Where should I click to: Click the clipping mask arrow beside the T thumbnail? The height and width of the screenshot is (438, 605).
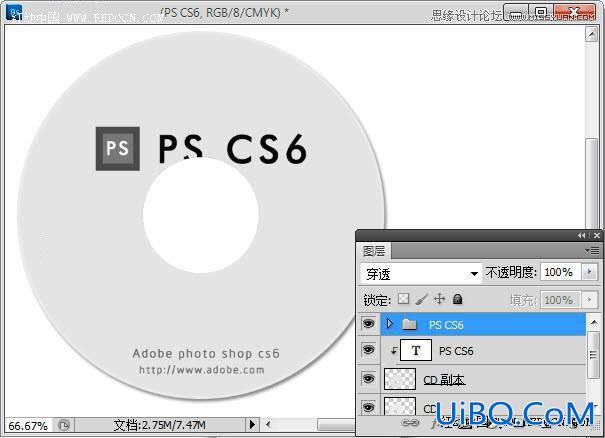click(x=394, y=351)
